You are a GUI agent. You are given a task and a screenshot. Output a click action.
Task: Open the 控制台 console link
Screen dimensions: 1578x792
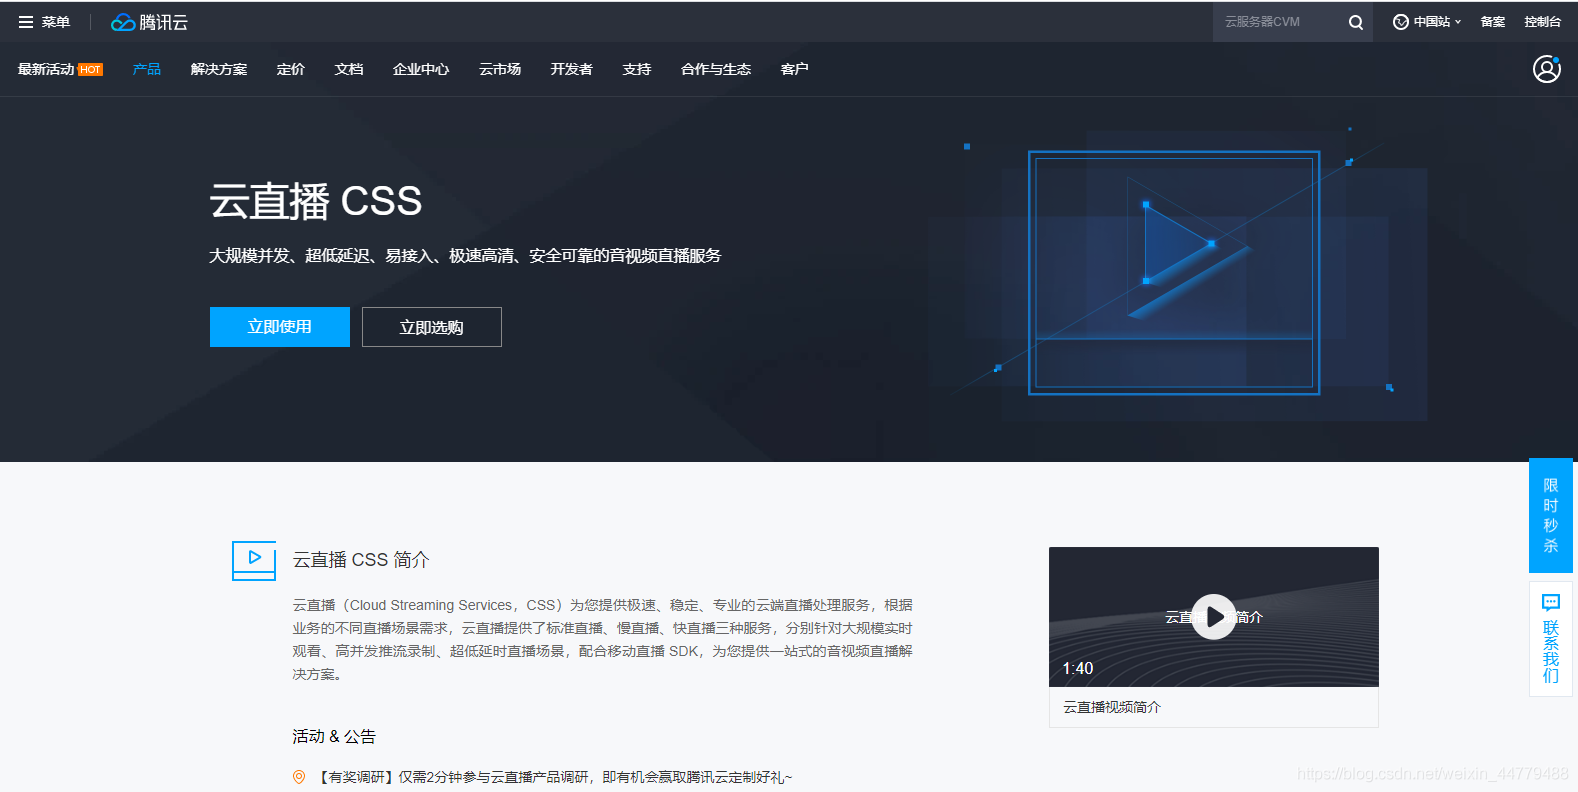pyautogui.click(x=1542, y=22)
